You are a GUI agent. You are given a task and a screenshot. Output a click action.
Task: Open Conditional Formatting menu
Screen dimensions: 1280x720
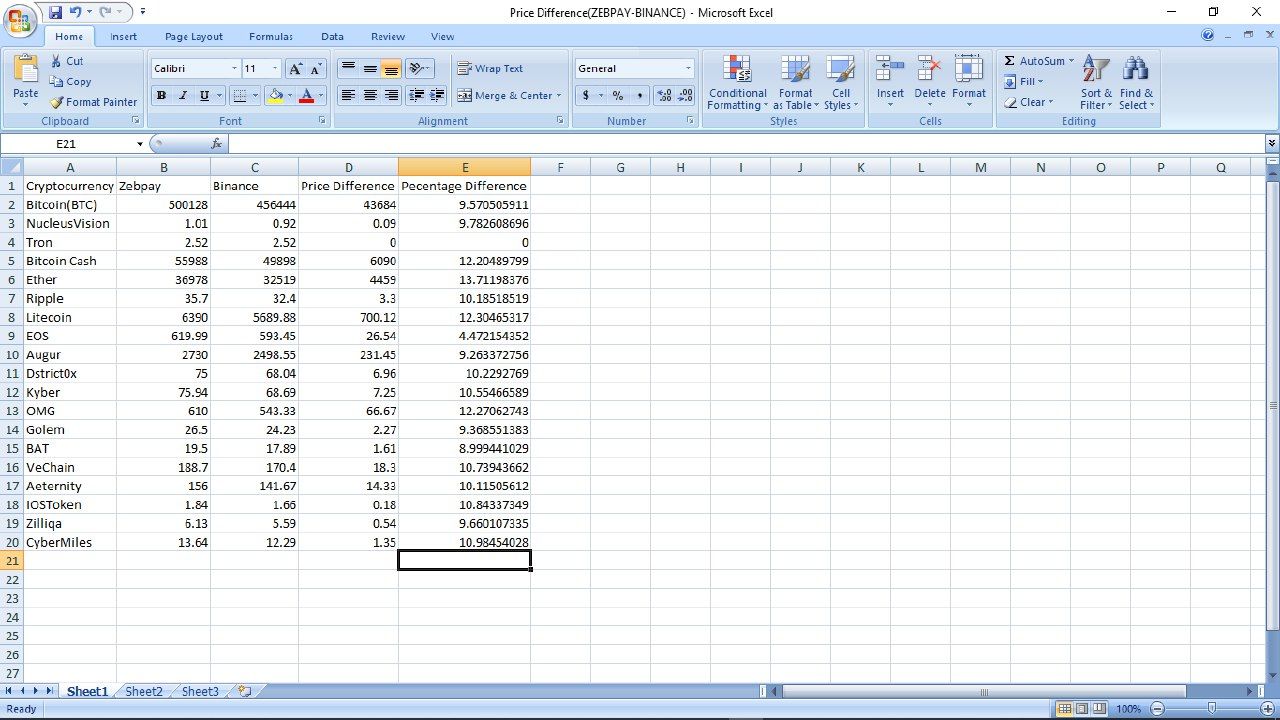tap(738, 82)
